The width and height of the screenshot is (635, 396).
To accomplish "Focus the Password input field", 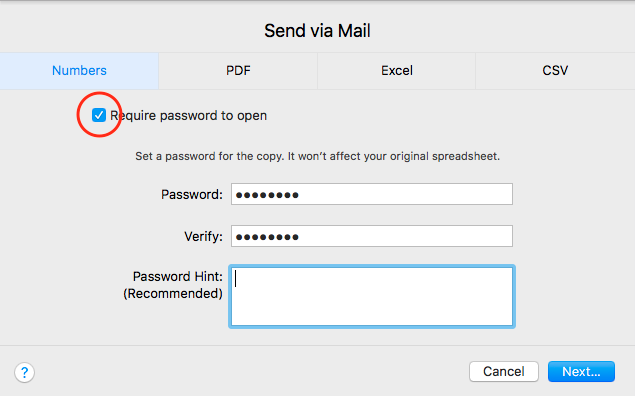I will (372, 194).
